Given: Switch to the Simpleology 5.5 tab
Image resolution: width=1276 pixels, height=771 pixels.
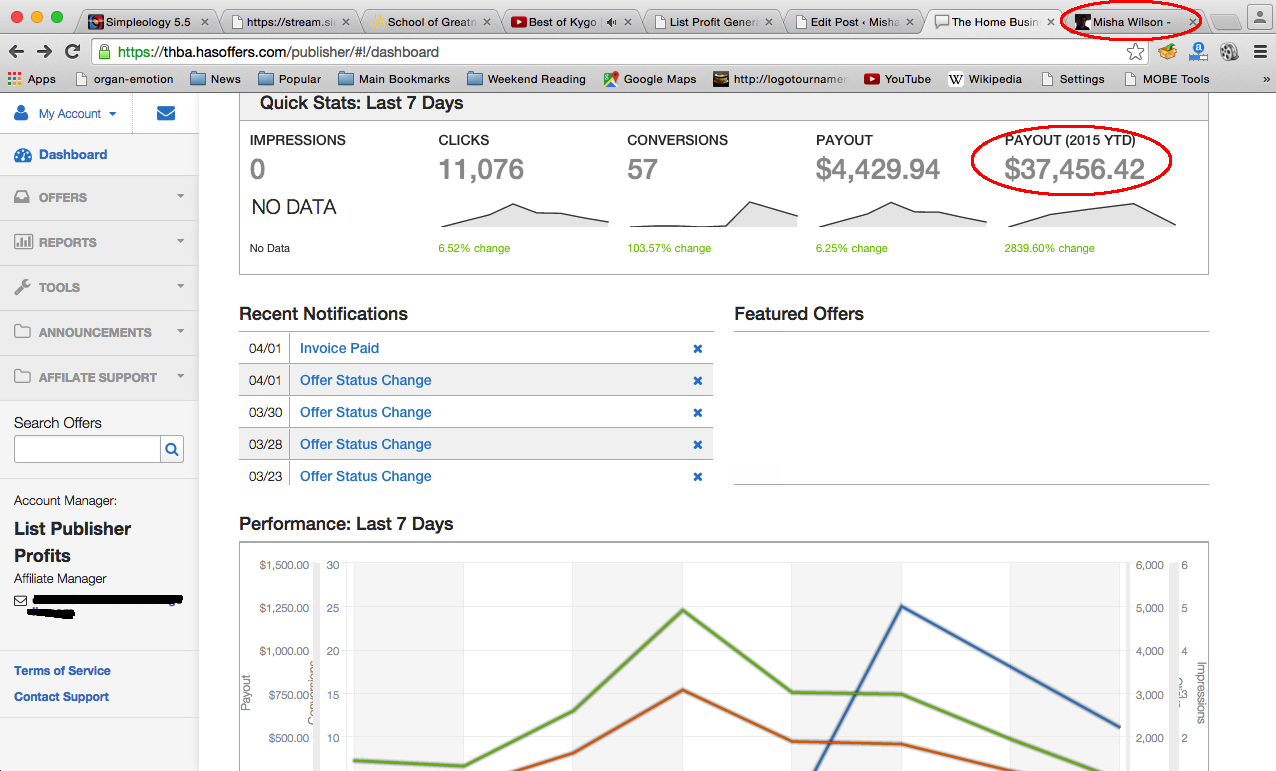Looking at the screenshot, I should tap(147, 22).
